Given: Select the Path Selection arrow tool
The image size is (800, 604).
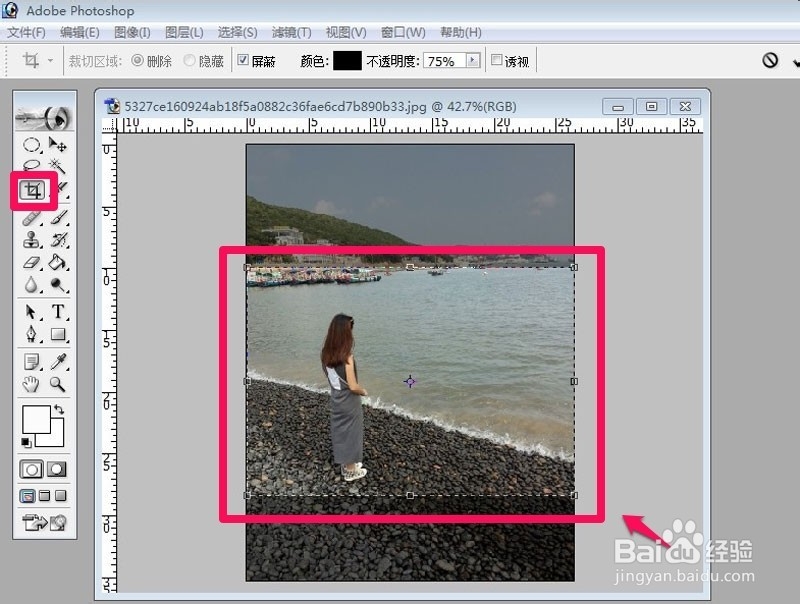Looking at the screenshot, I should pos(31,312).
